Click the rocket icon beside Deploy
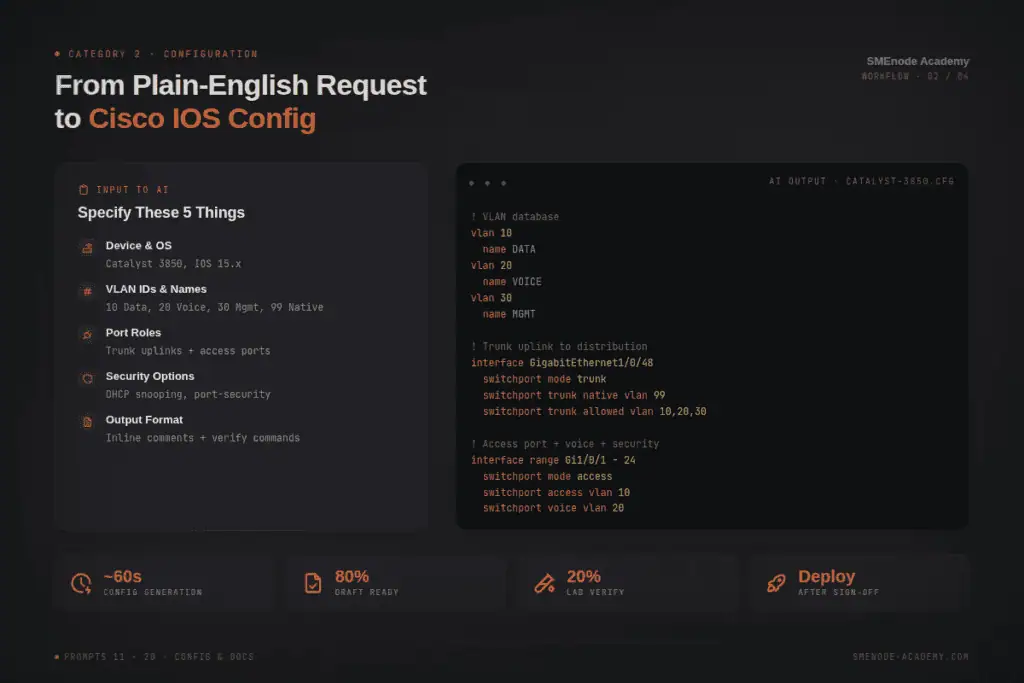The height and width of the screenshot is (683, 1024). 776,583
